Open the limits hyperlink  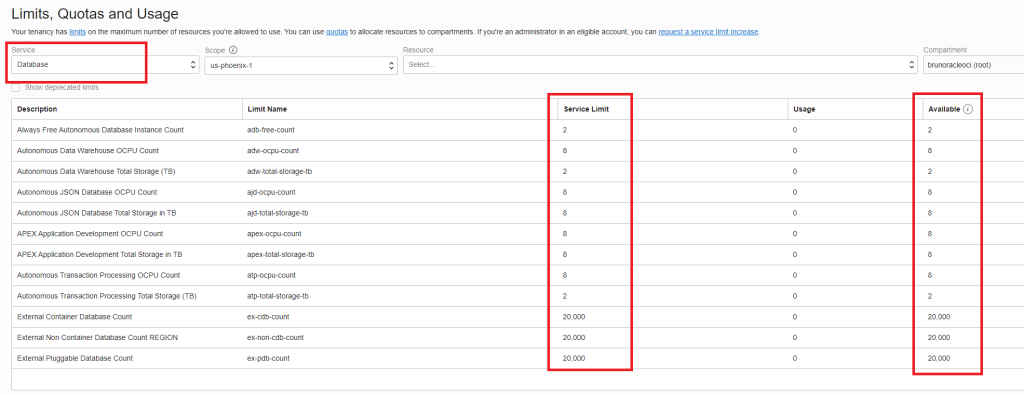tap(77, 31)
